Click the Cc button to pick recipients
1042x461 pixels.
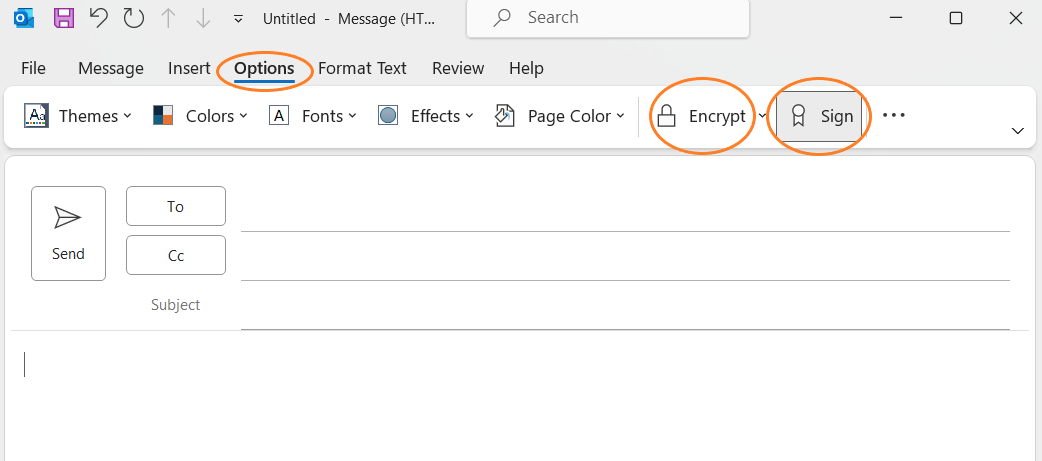(176, 256)
